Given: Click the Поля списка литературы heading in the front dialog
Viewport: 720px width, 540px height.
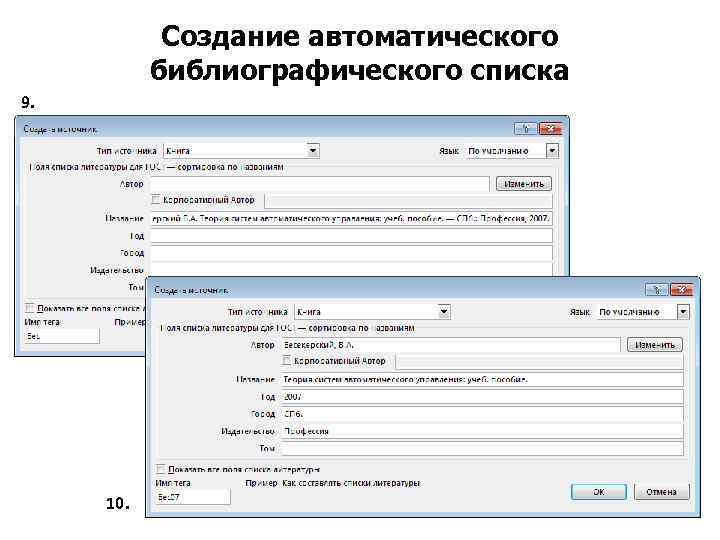Looking at the screenshot, I should coord(287,328).
